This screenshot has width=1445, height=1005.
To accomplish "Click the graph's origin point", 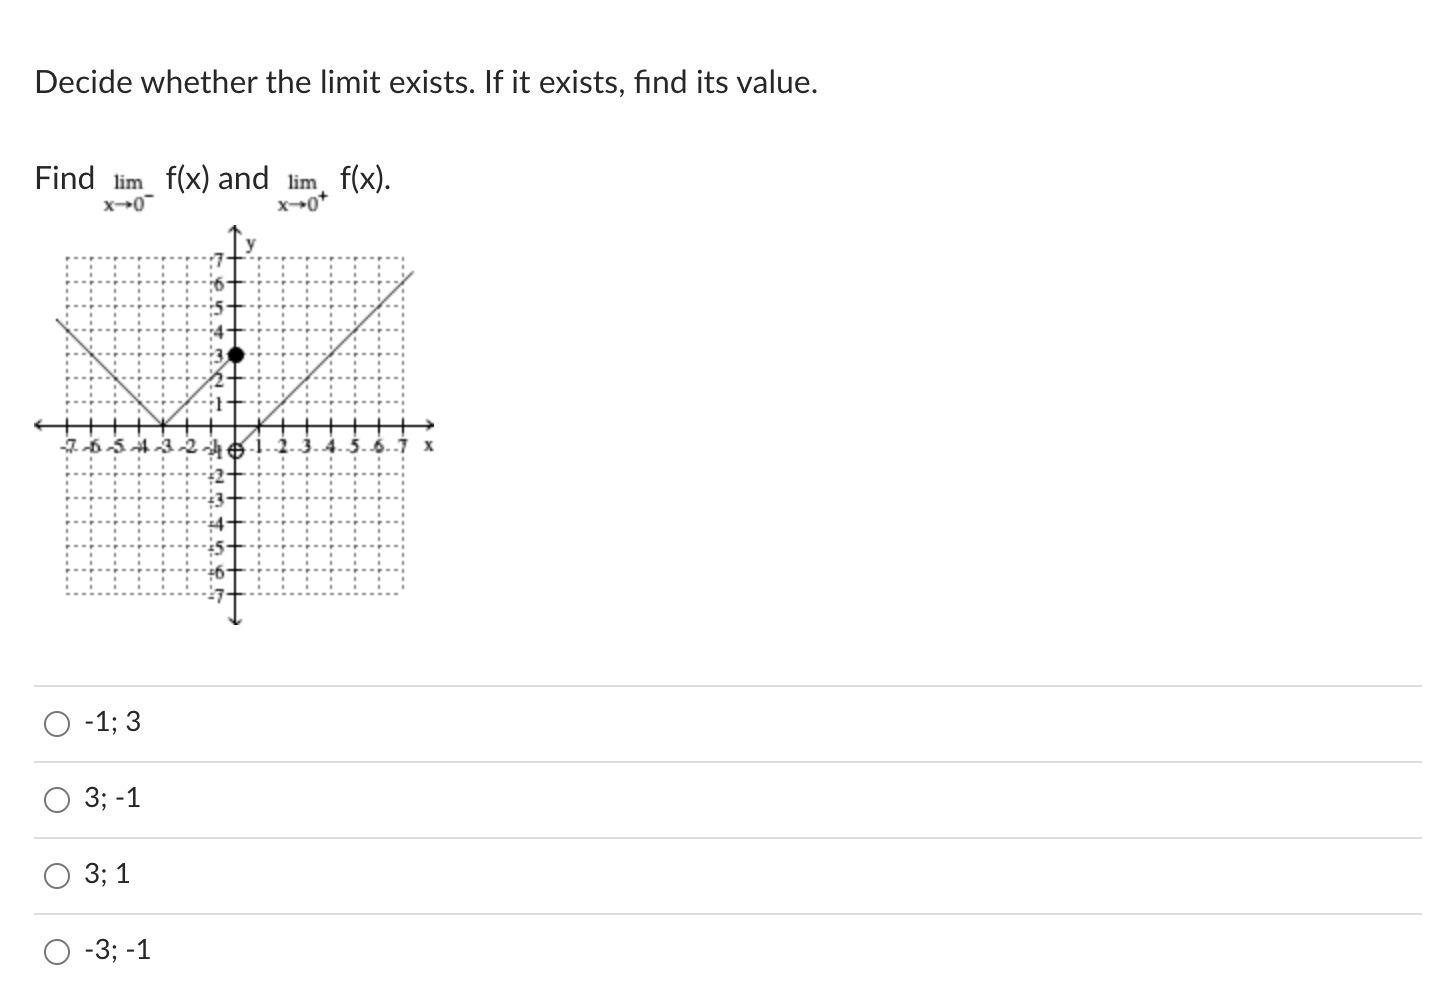I will pyautogui.click(x=233, y=427).
